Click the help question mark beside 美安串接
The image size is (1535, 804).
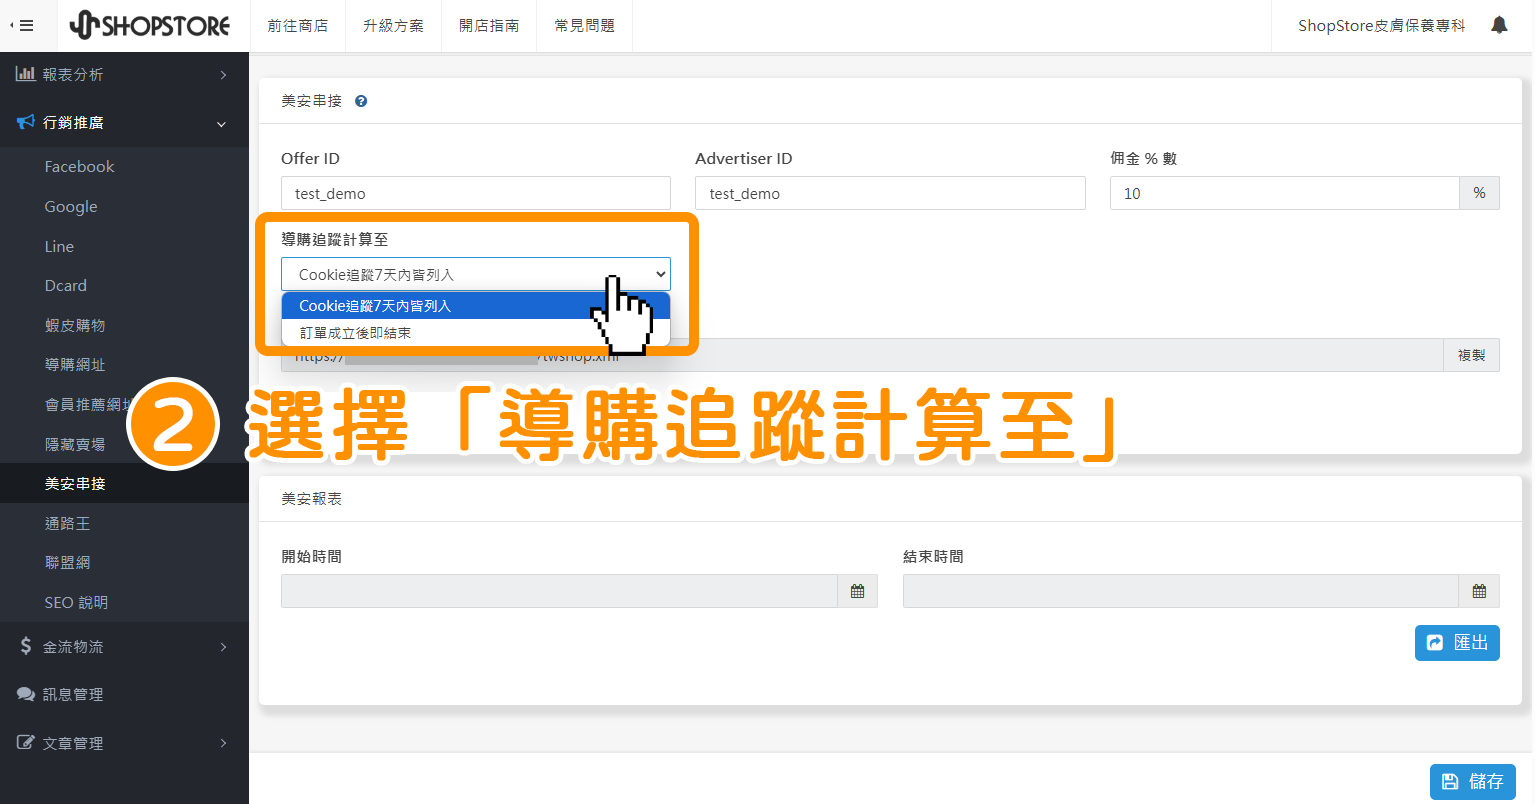coord(361,101)
